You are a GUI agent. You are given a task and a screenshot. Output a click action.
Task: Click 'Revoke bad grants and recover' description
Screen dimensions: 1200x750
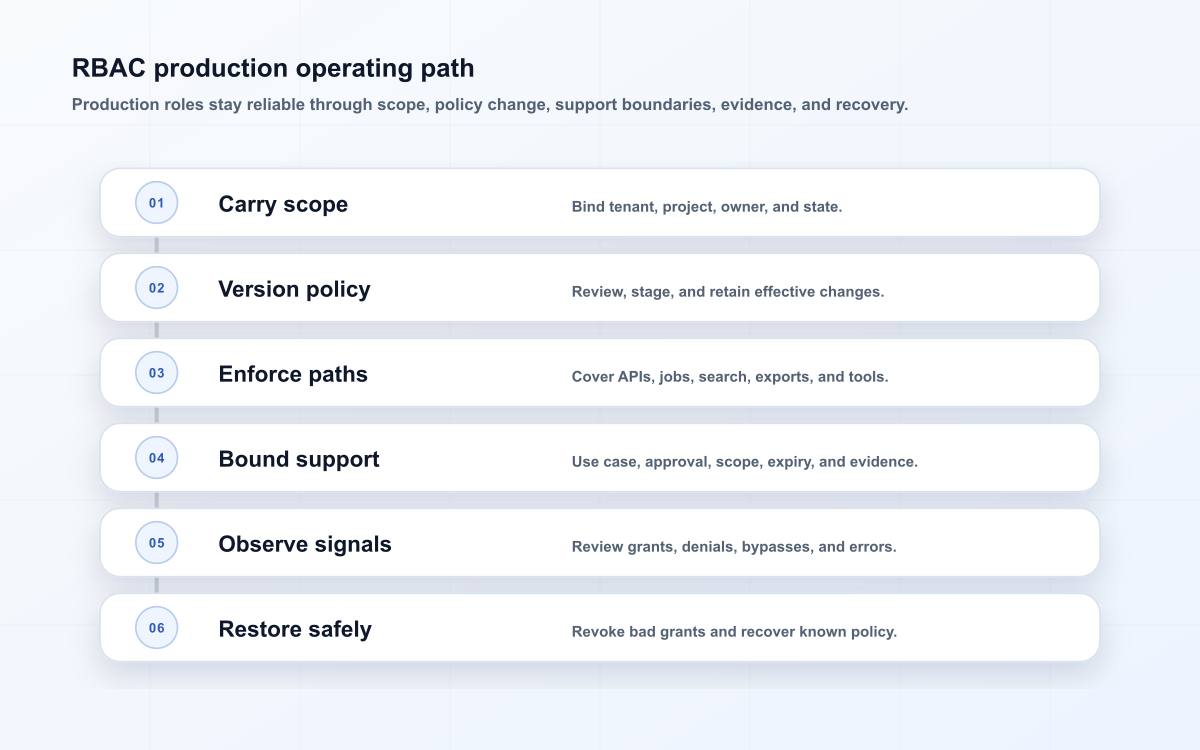[x=734, y=632]
